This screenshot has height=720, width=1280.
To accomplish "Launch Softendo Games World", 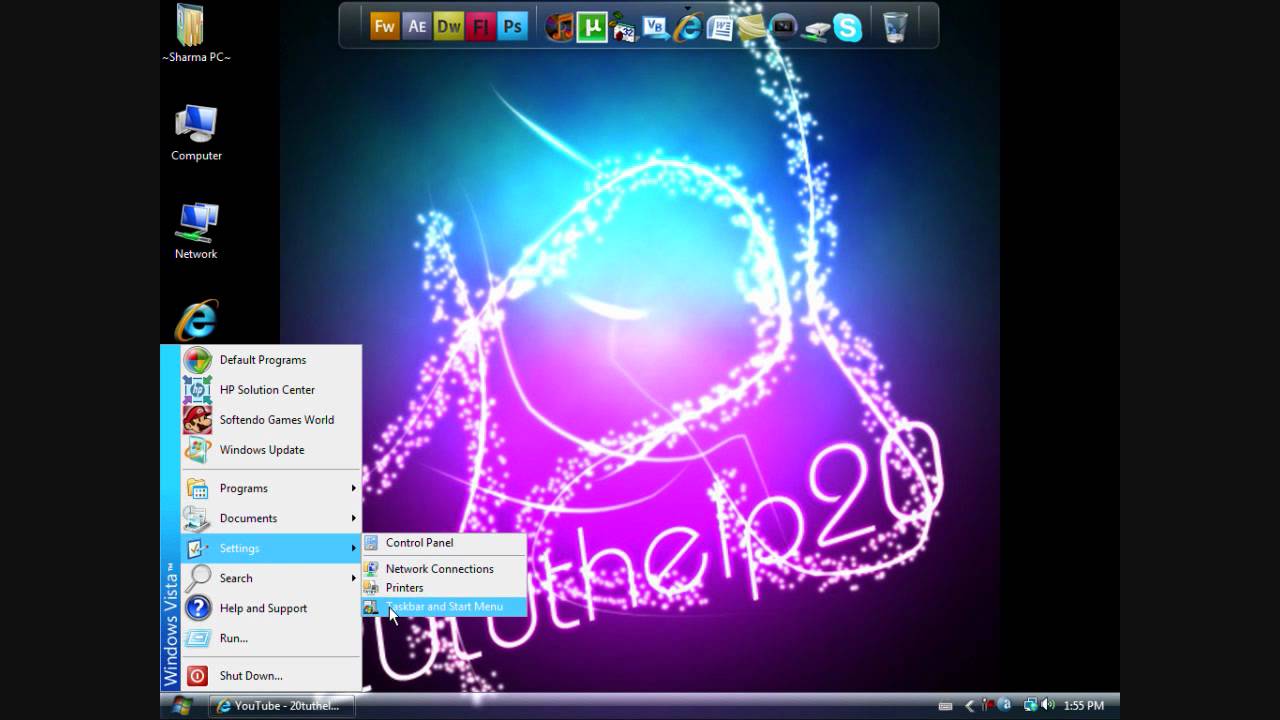I will click(x=271, y=420).
